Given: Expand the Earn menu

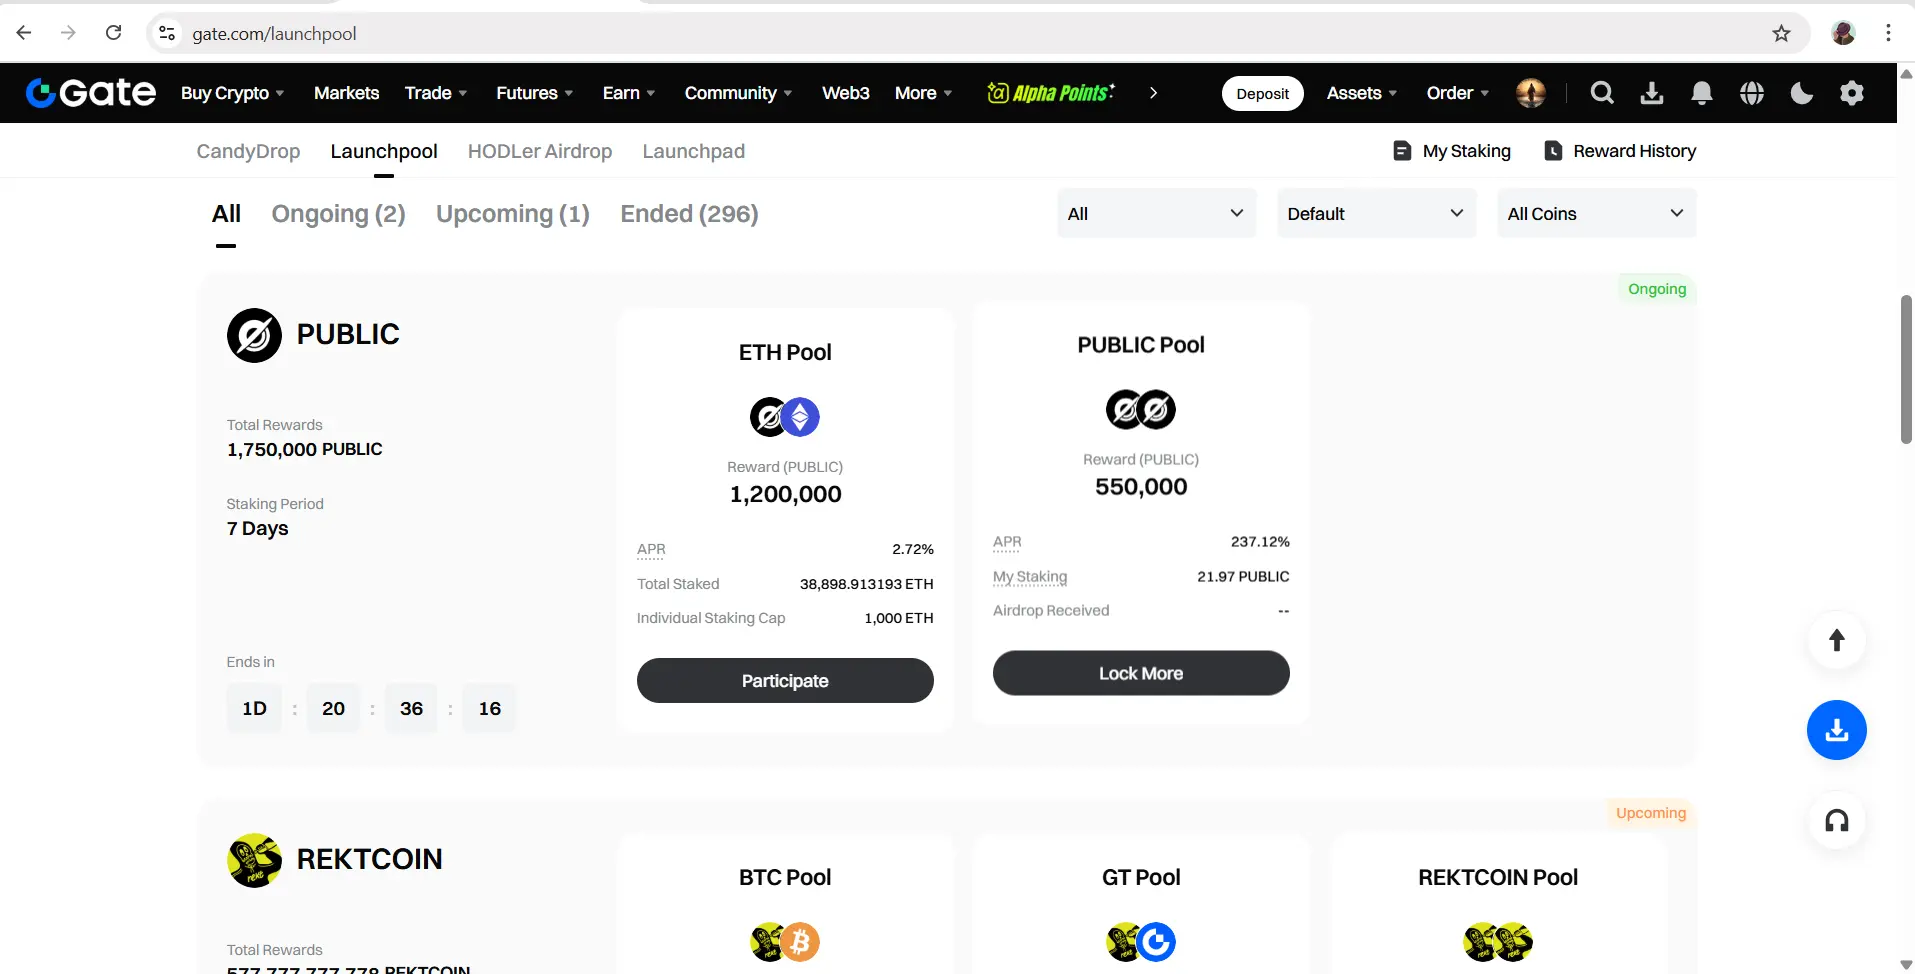Looking at the screenshot, I should [x=629, y=93].
